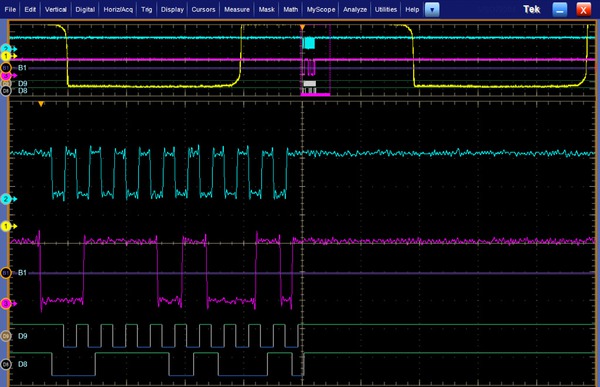Open the Horiz/Acq menu
This screenshot has width=600, height=387.
coord(118,10)
